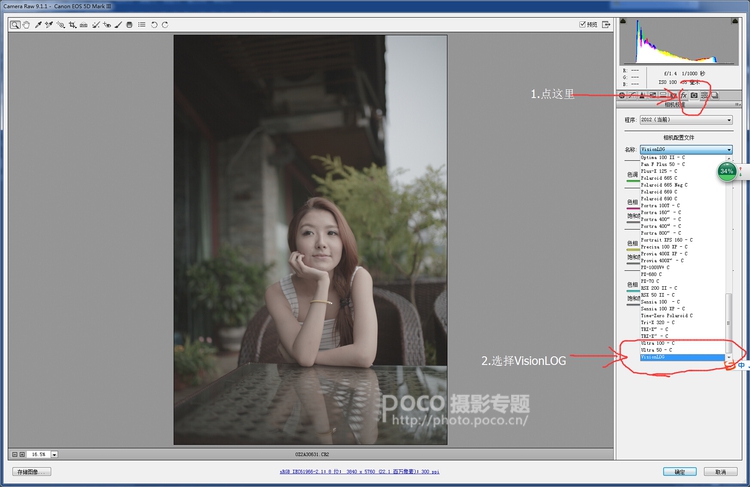This screenshot has height=487, width=750.
Task: Select the White Balance eyedropper tool
Action: 38,24
